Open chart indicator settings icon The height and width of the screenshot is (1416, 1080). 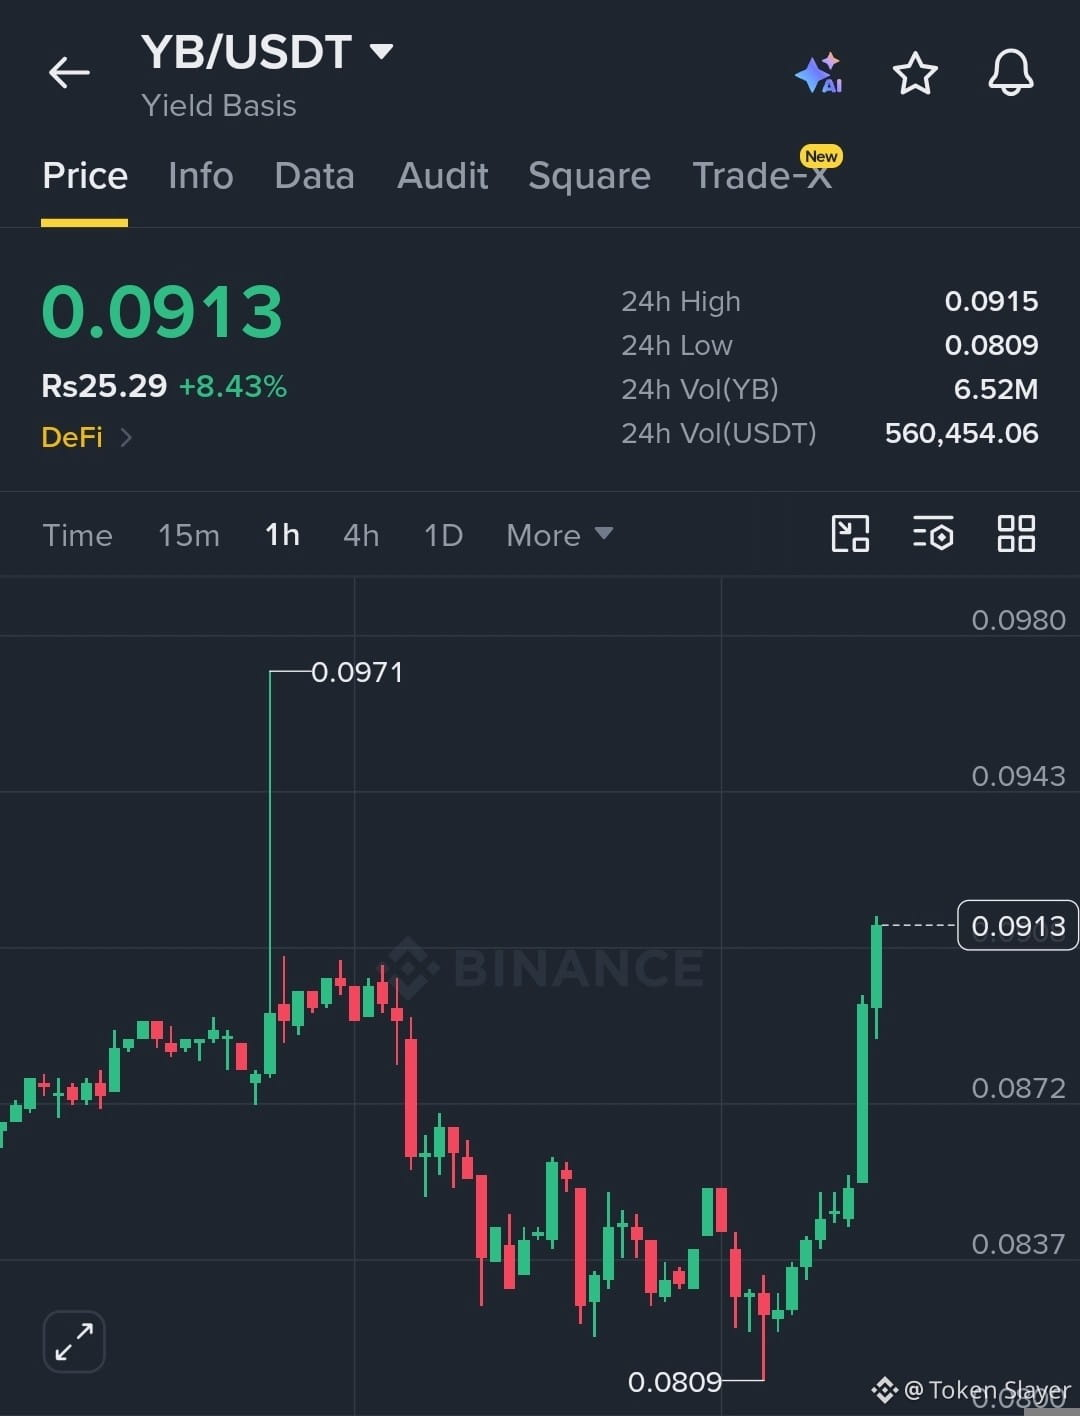[x=933, y=534]
